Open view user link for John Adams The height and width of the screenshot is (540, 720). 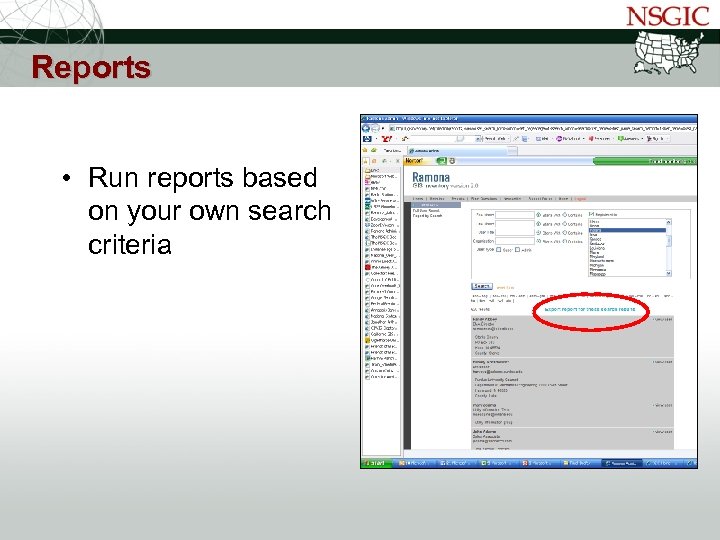coord(663,432)
